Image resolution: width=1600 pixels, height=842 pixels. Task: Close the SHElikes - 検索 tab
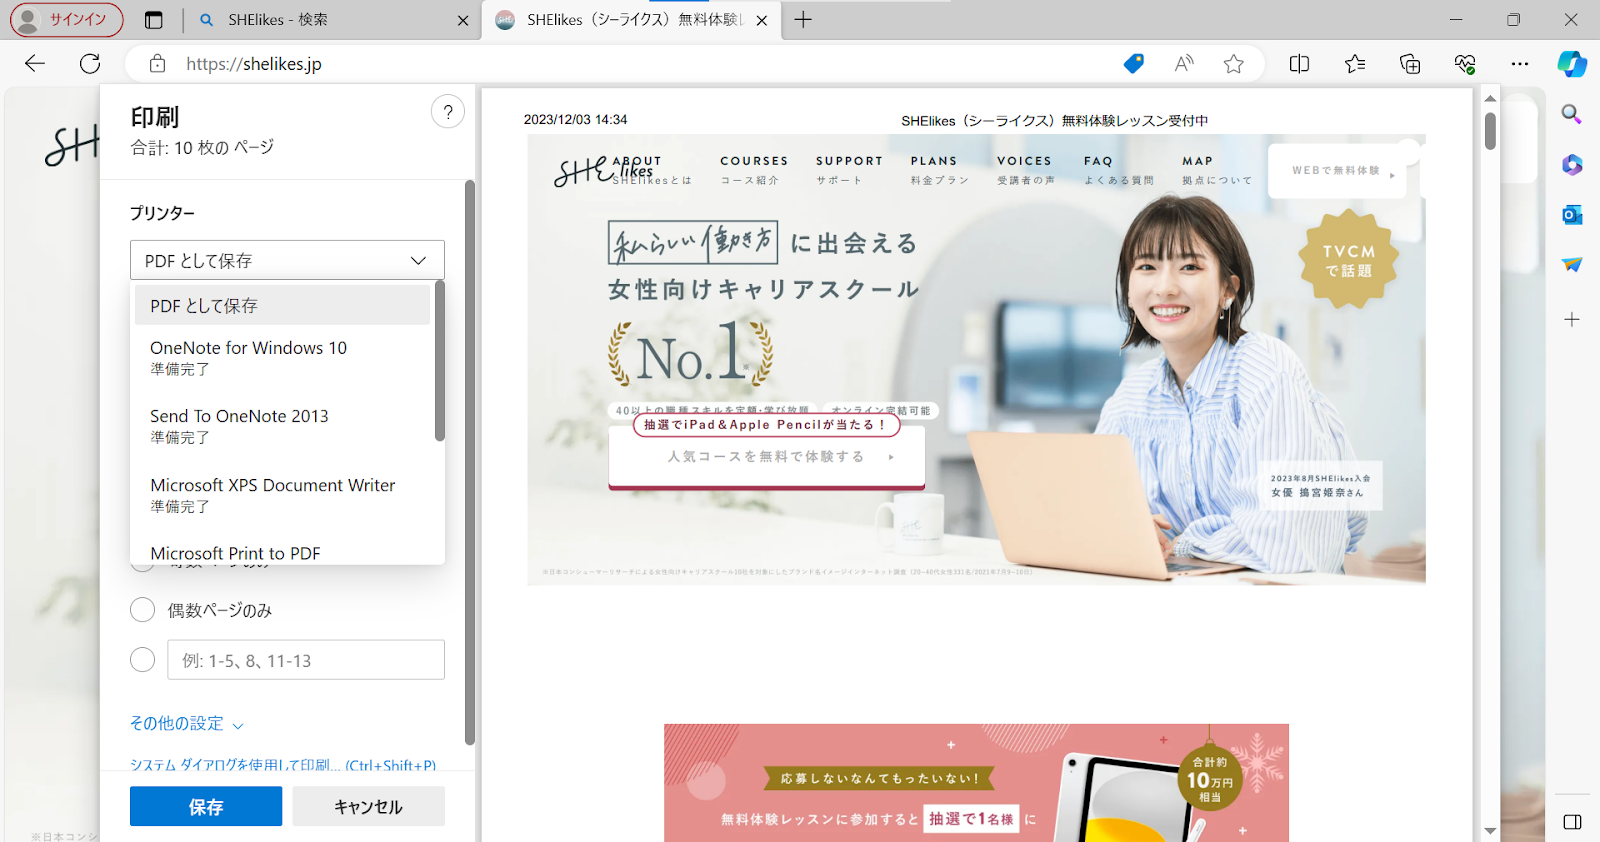pyautogui.click(x=463, y=20)
